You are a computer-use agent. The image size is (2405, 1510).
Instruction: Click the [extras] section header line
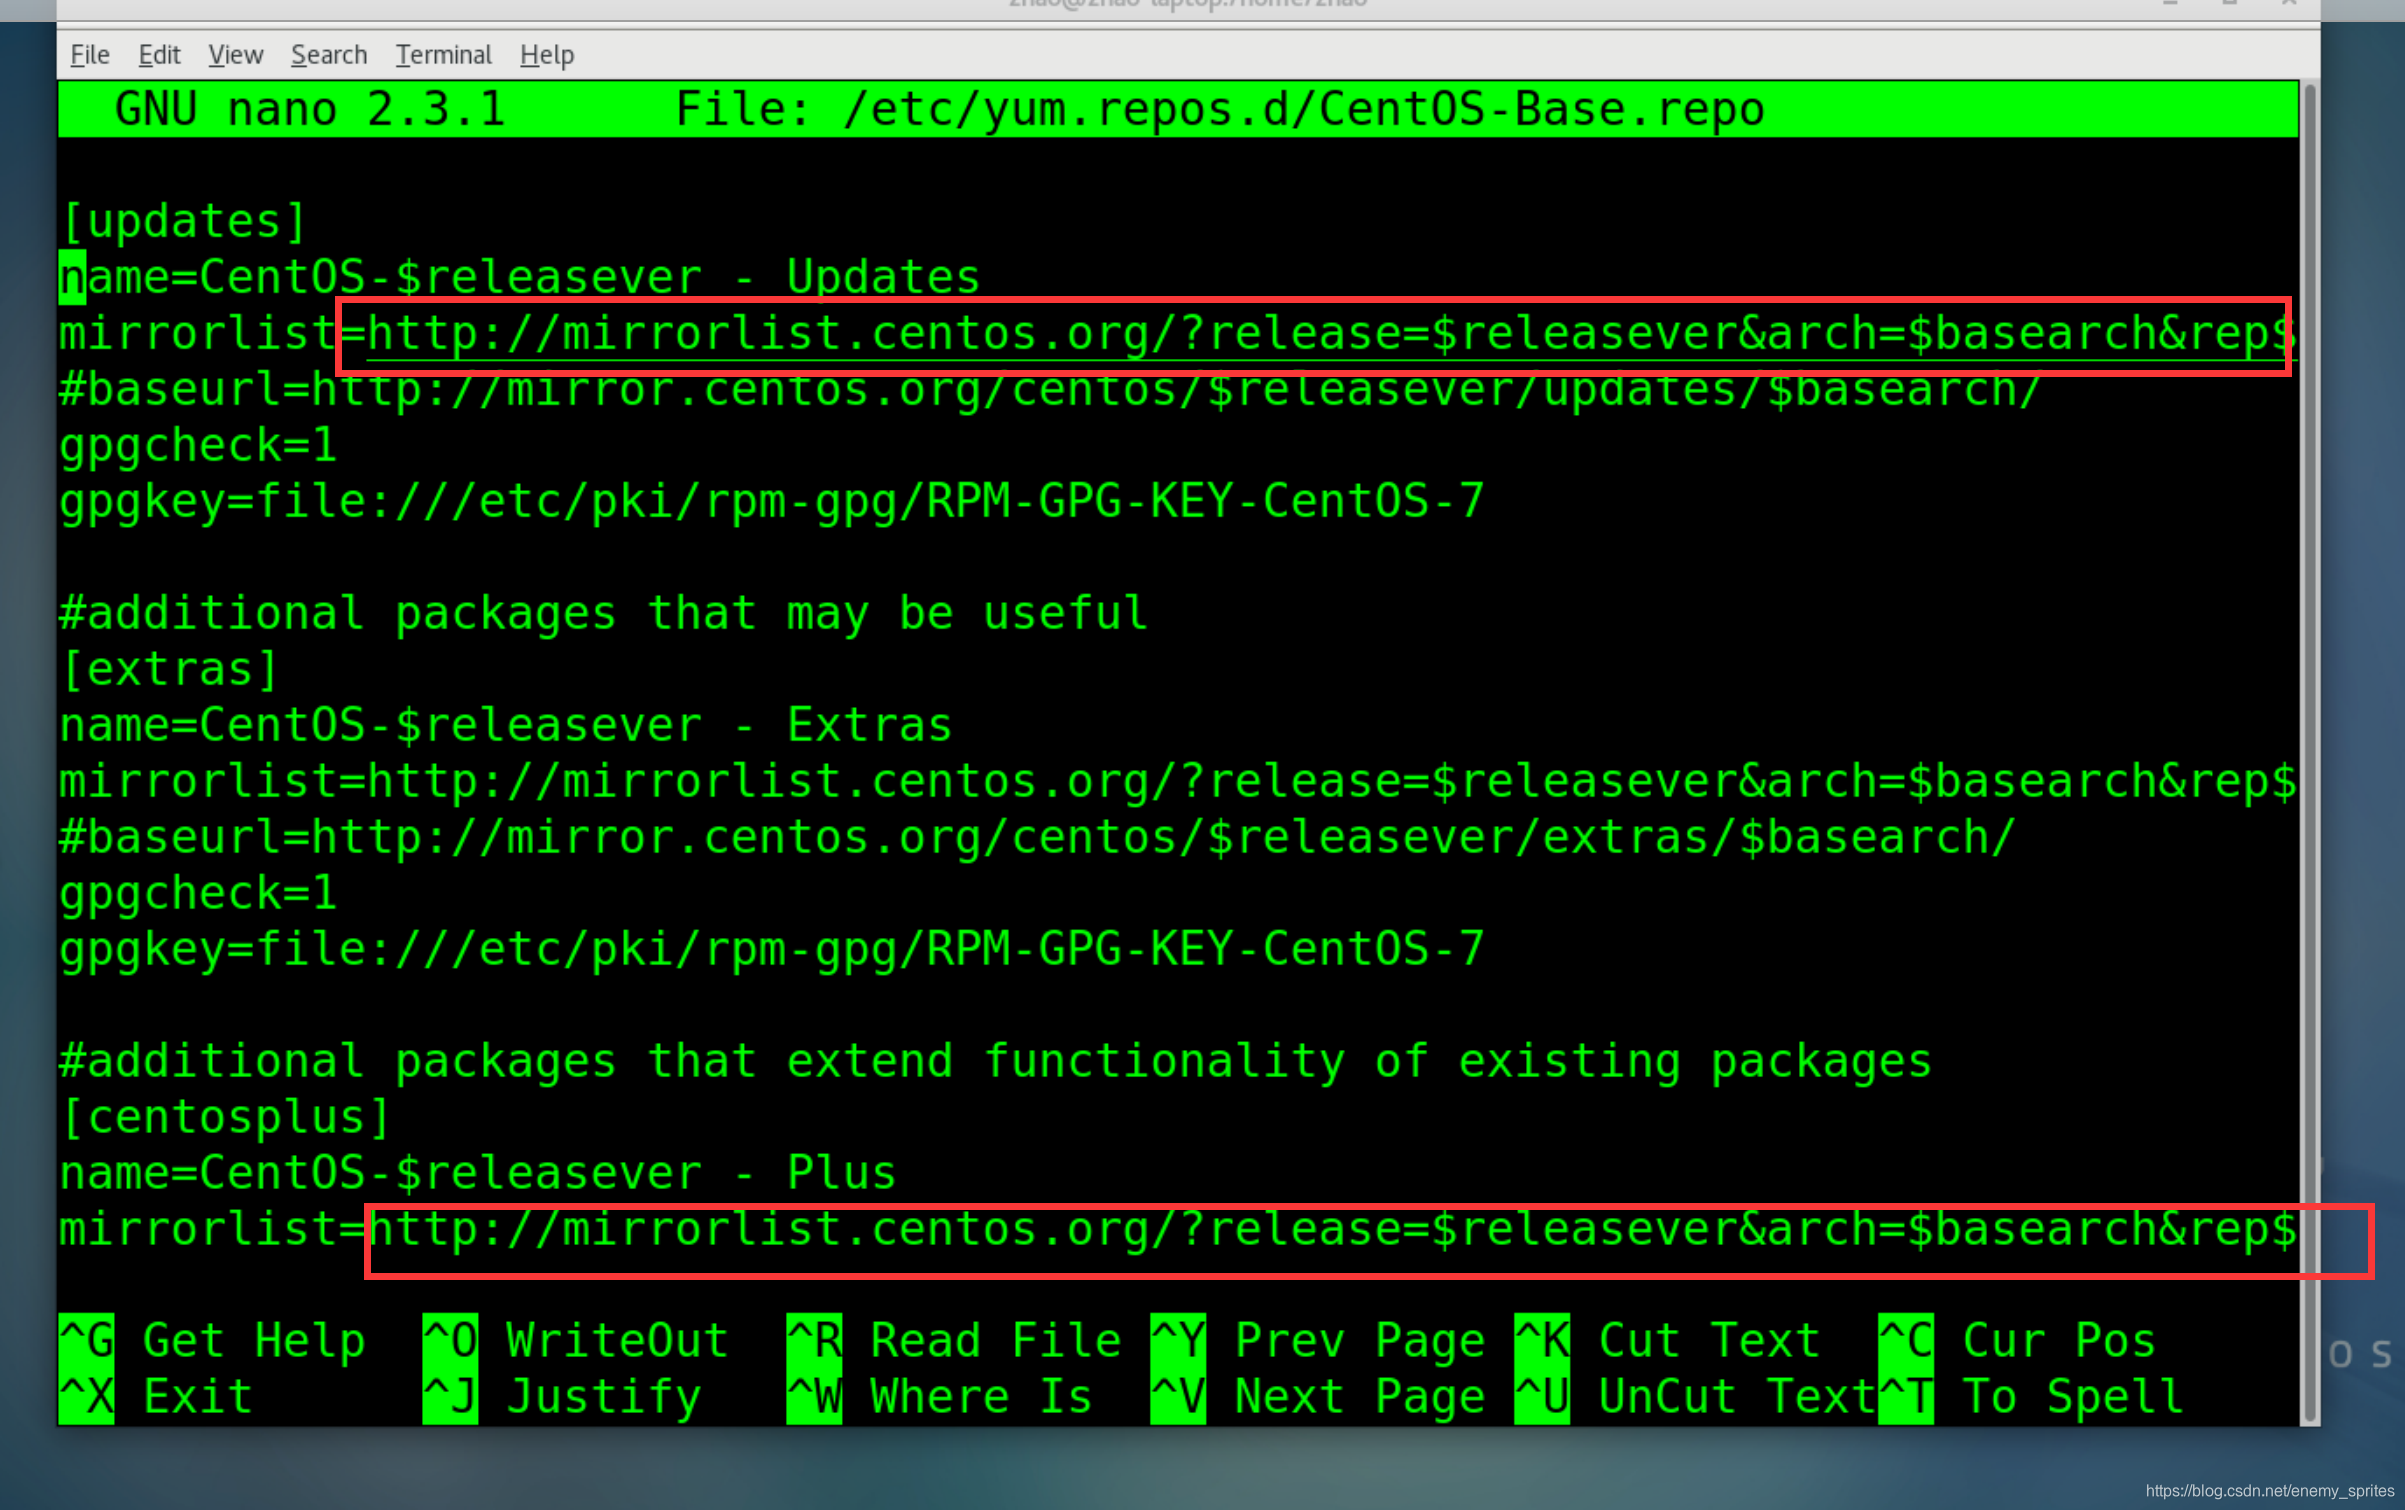[x=168, y=670]
